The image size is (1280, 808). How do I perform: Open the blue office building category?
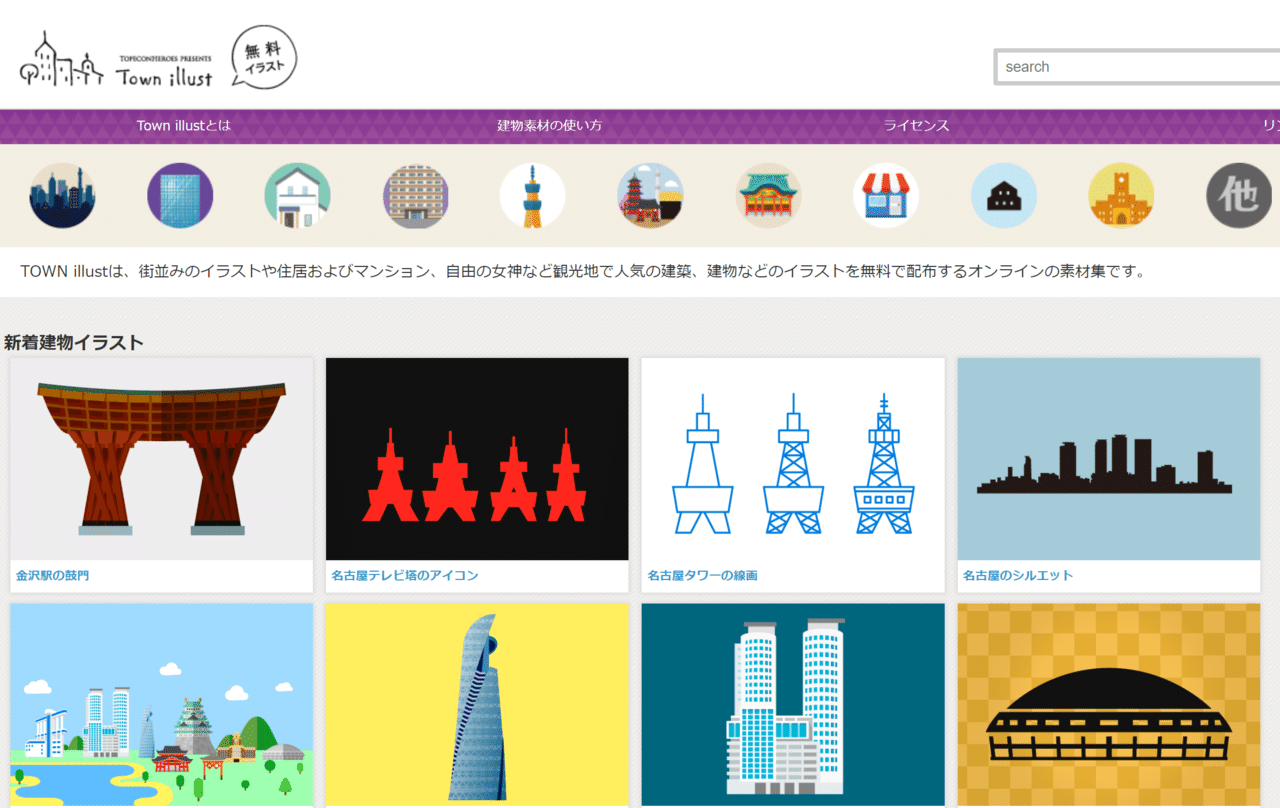click(180, 195)
